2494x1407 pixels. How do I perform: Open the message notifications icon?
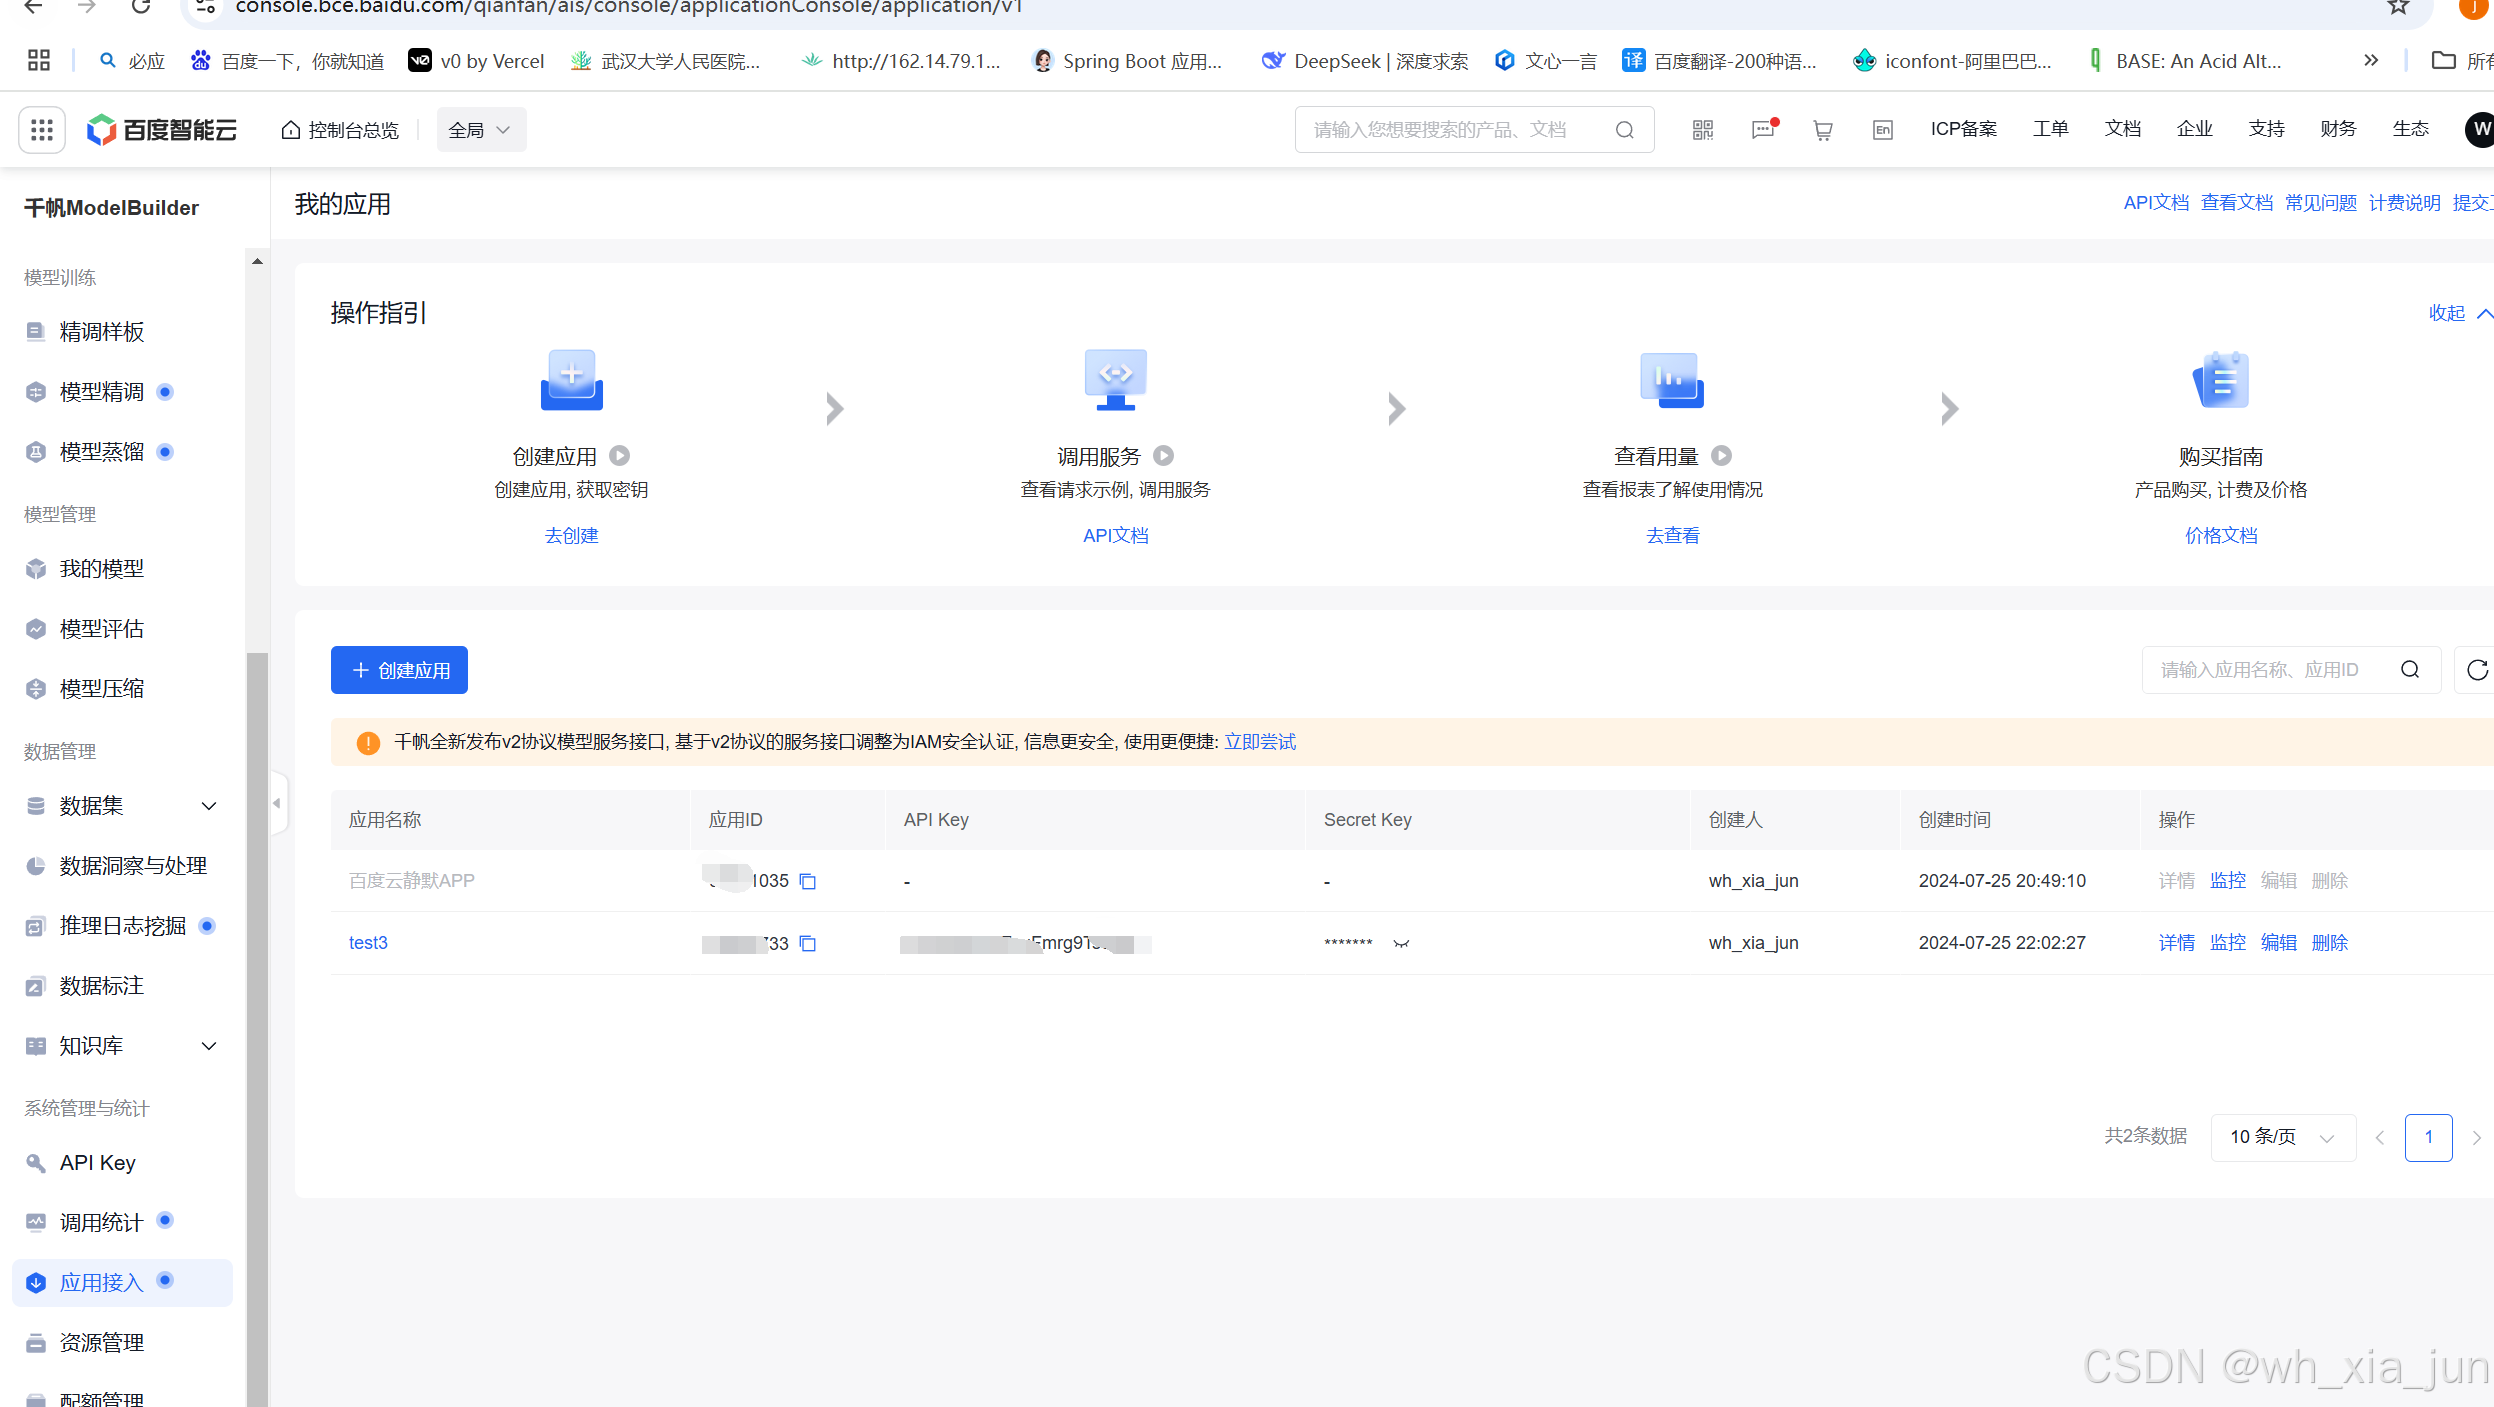(x=1764, y=130)
